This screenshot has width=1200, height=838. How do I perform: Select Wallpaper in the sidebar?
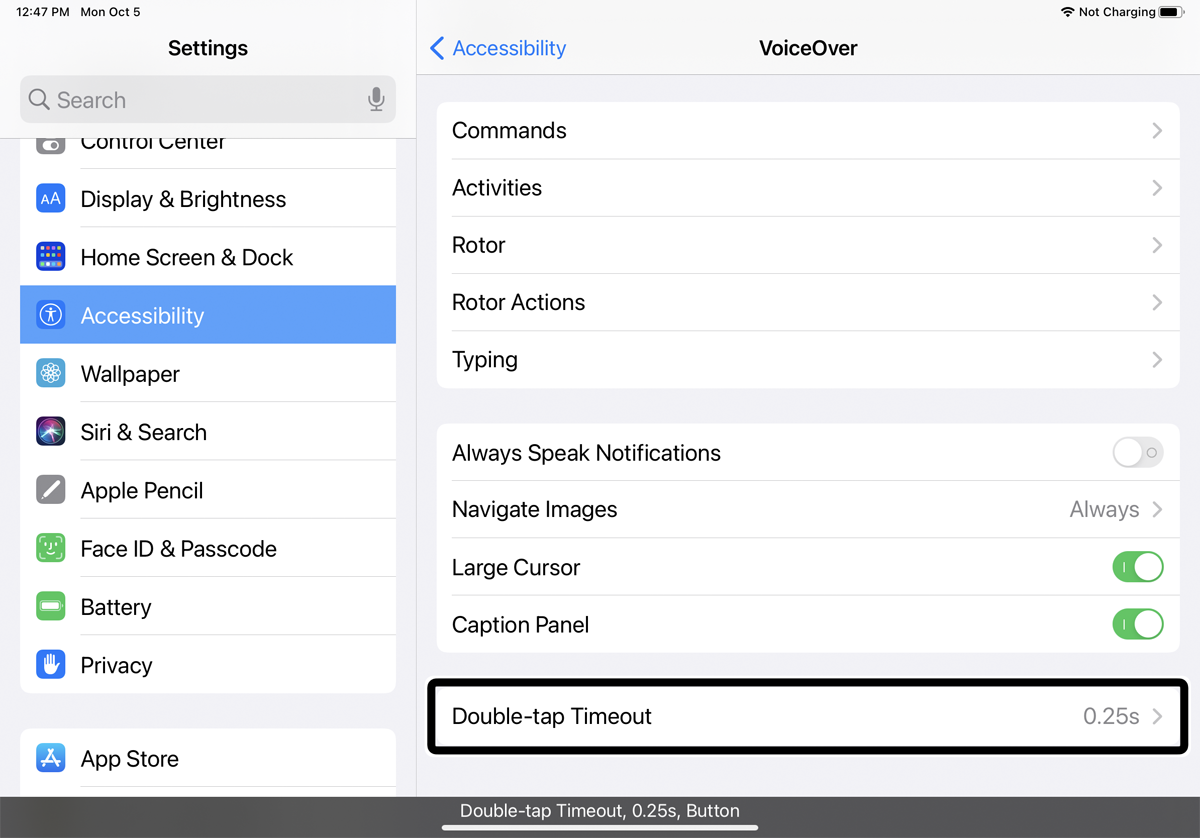[208, 374]
